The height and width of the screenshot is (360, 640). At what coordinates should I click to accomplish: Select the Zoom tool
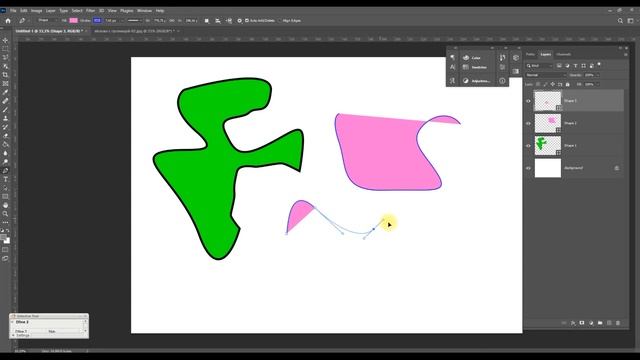[x=5, y=214]
